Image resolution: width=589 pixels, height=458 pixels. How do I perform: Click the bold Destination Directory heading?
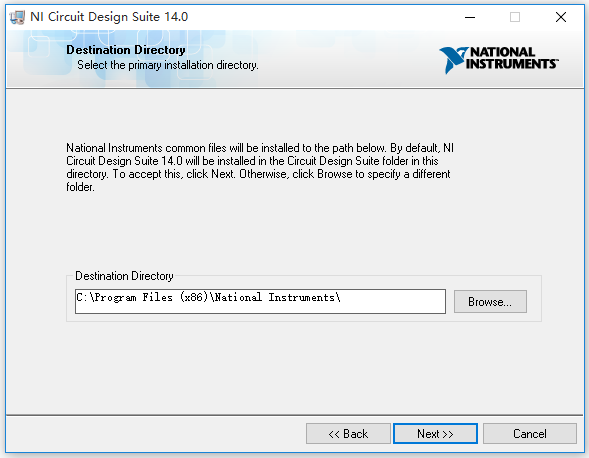click(126, 50)
